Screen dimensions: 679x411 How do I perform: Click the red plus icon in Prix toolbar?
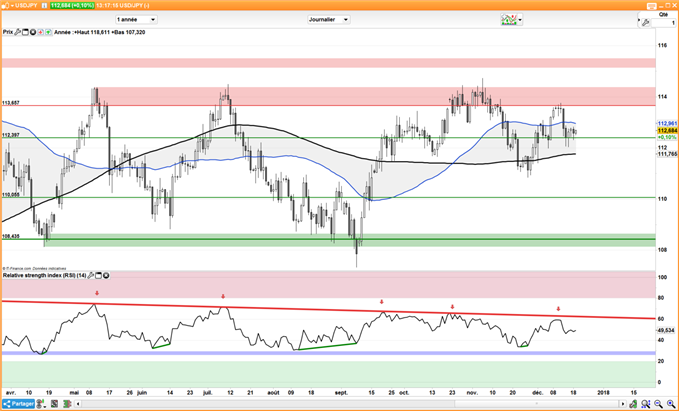click(x=40, y=32)
